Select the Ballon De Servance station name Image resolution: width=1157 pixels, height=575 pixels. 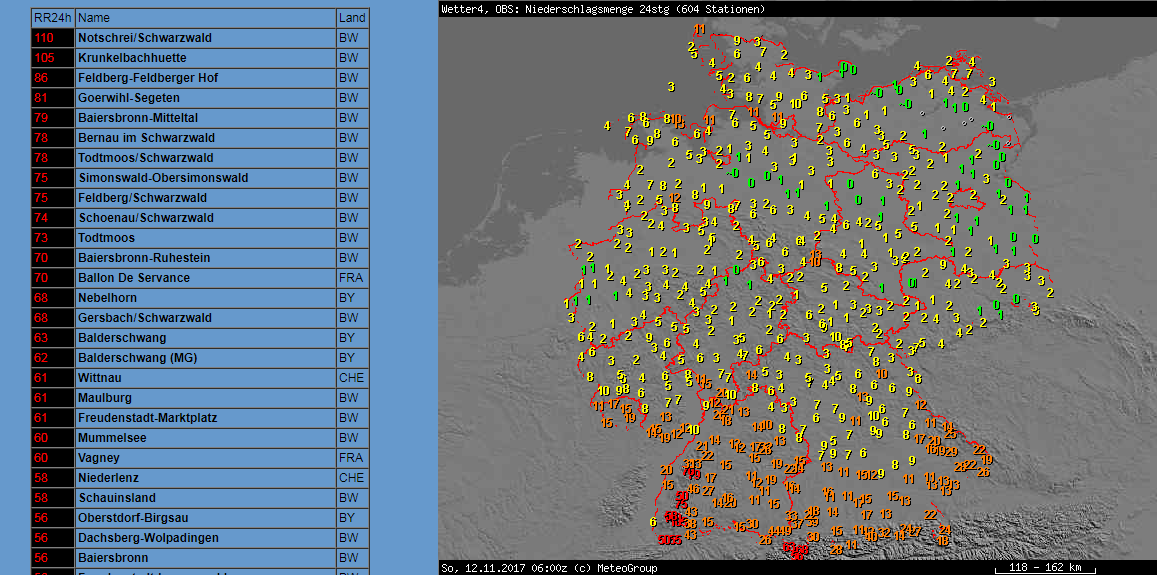coord(134,278)
